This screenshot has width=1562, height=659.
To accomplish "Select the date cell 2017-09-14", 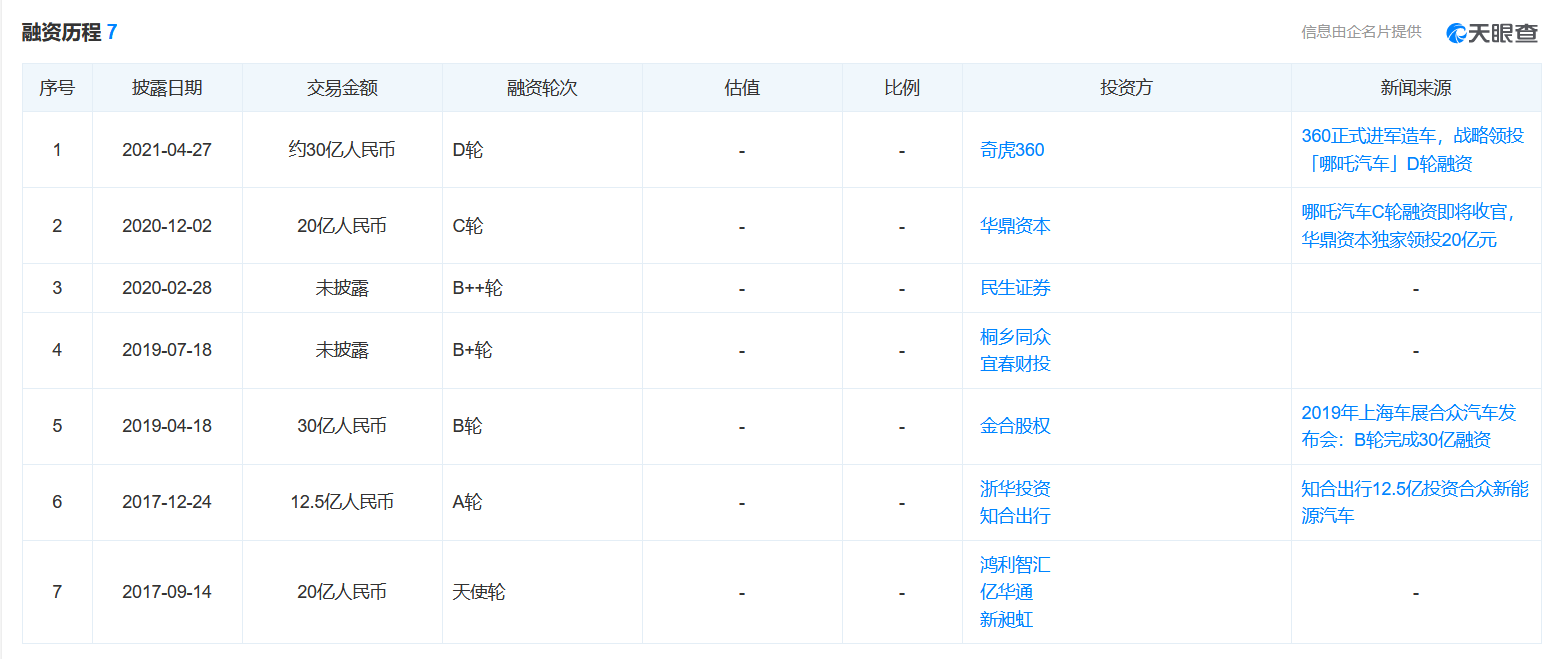I will [167, 592].
